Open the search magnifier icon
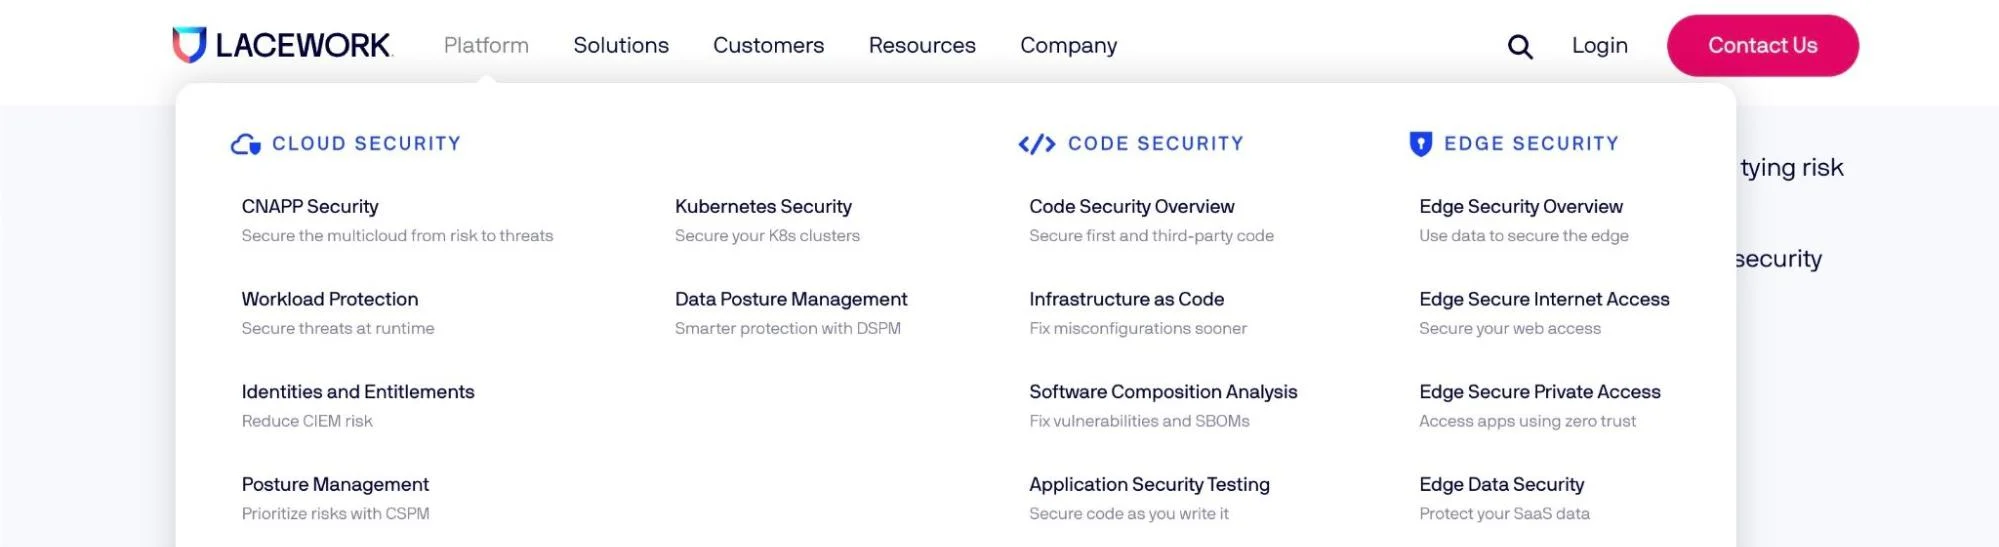 pos(1519,46)
